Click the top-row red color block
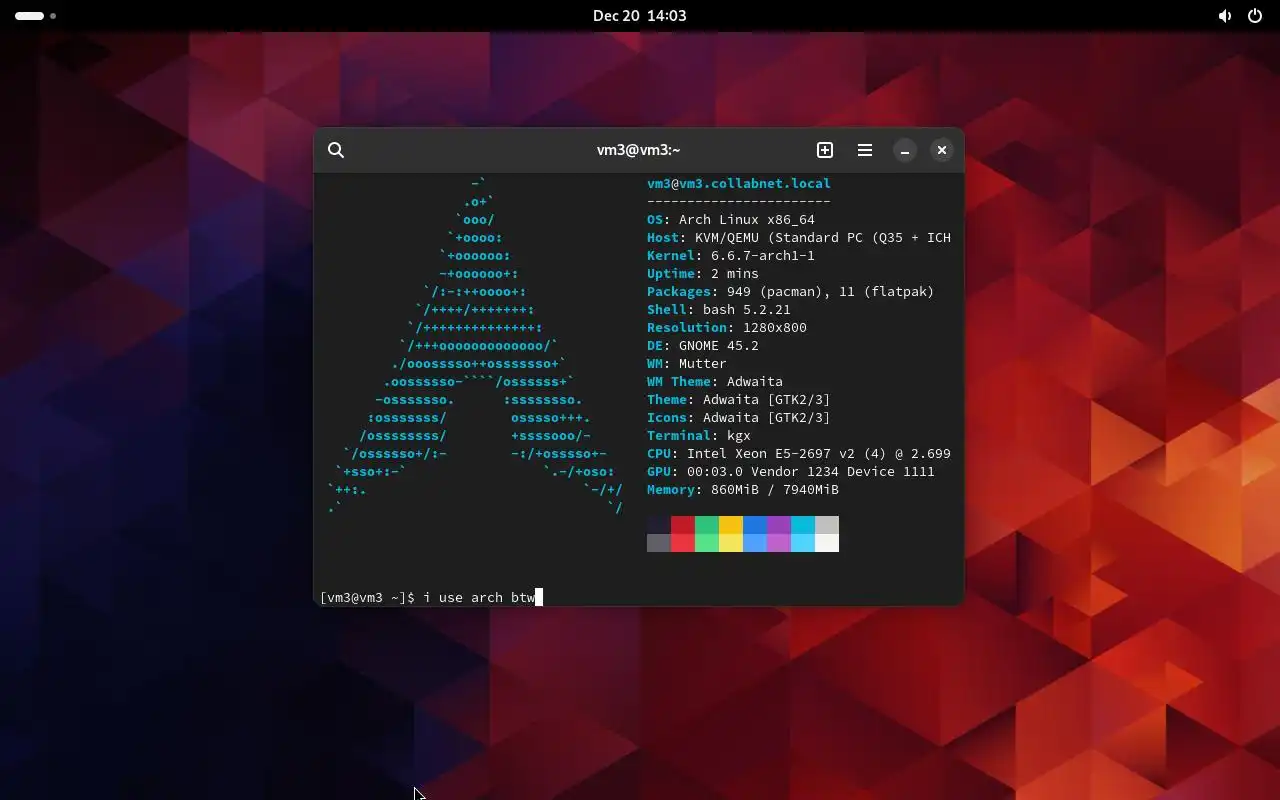The width and height of the screenshot is (1280, 800). pyautogui.click(x=683, y=525)
